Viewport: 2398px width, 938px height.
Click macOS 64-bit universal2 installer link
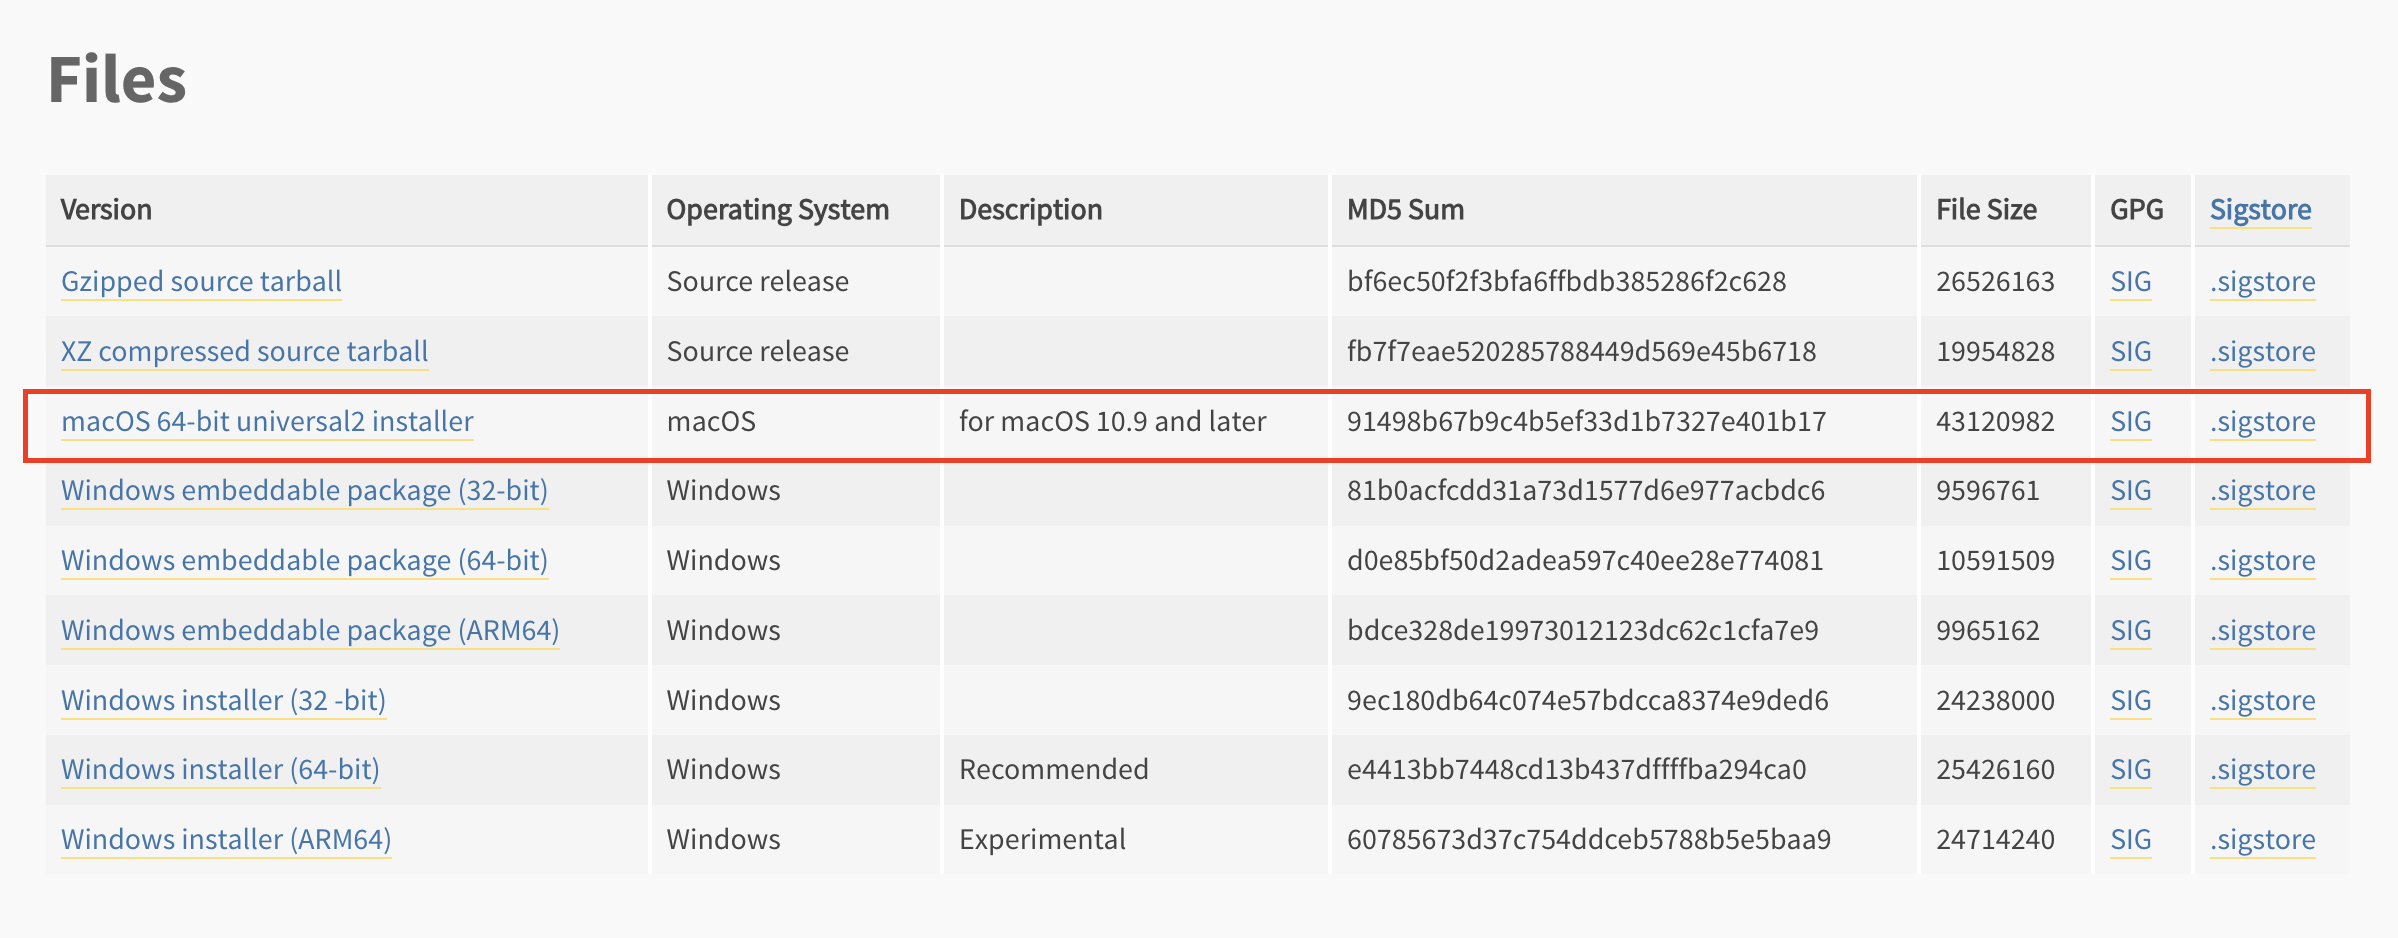click(267, 422)
